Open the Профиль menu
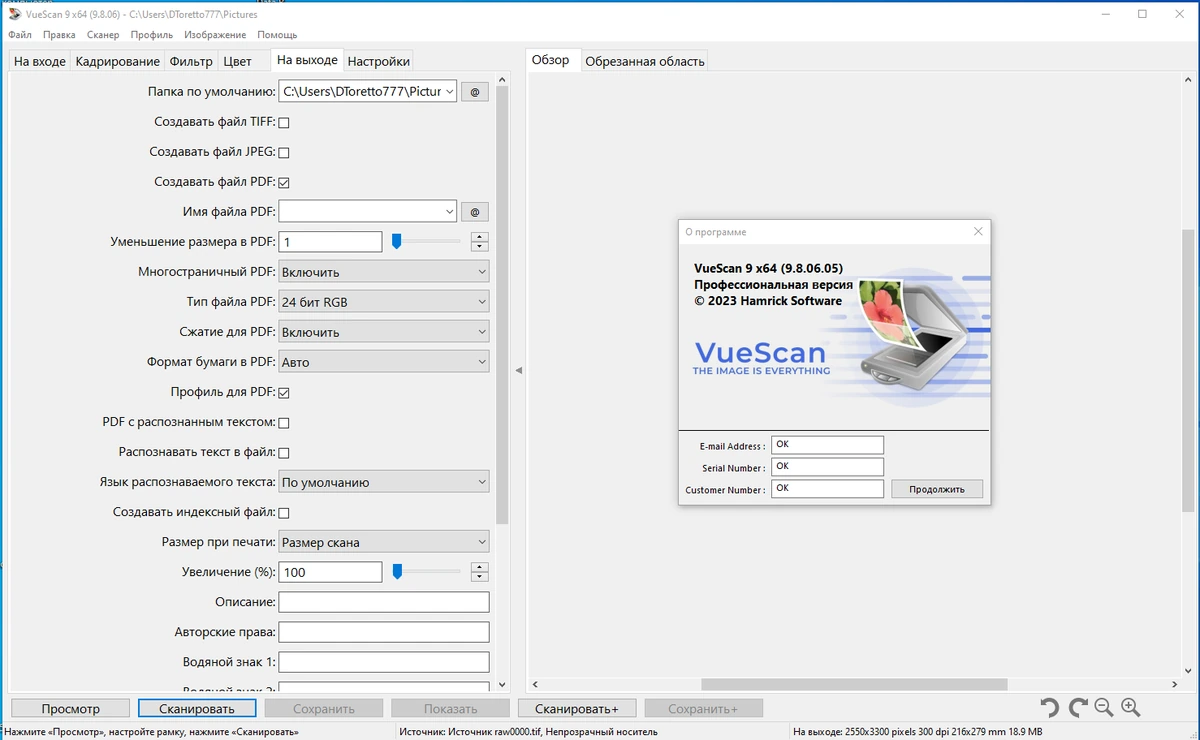The width and height of the screenshot is (1200, 740). 152,35
